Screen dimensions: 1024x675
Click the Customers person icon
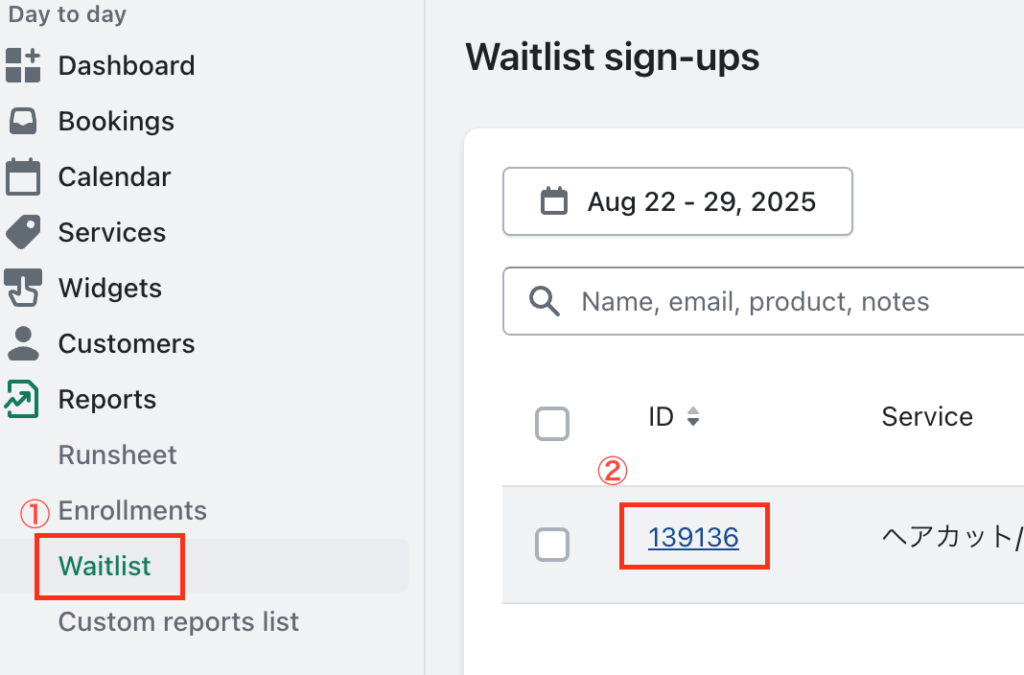22,343
